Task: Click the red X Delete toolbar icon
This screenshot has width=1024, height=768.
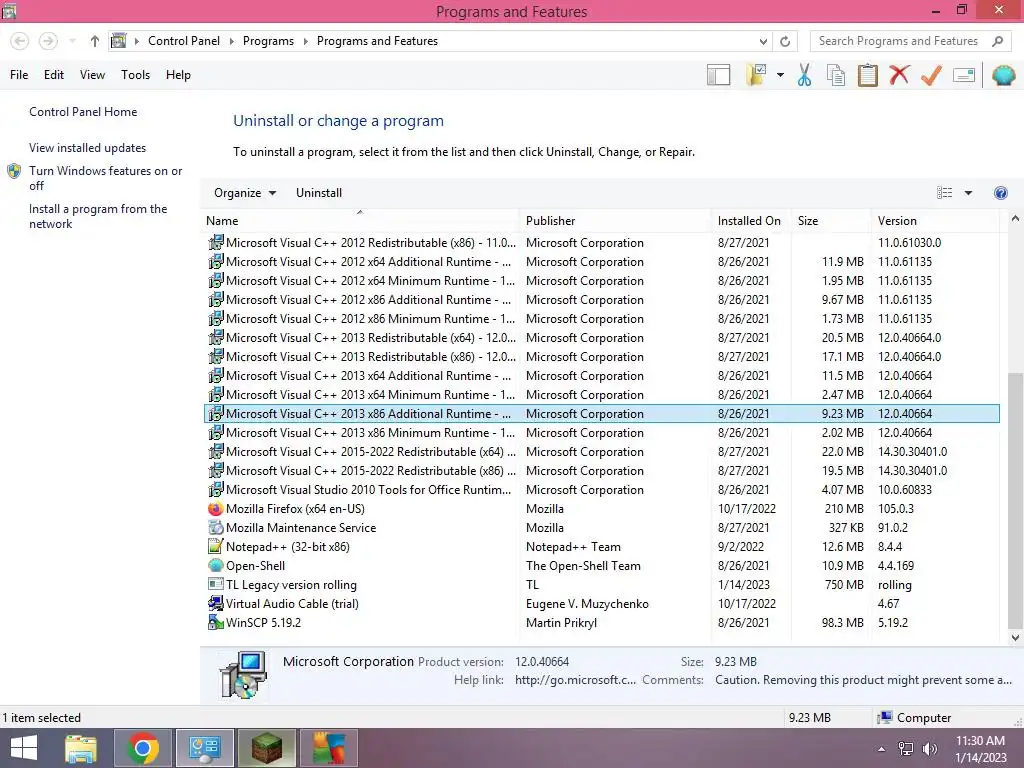Action: [899, 74]
